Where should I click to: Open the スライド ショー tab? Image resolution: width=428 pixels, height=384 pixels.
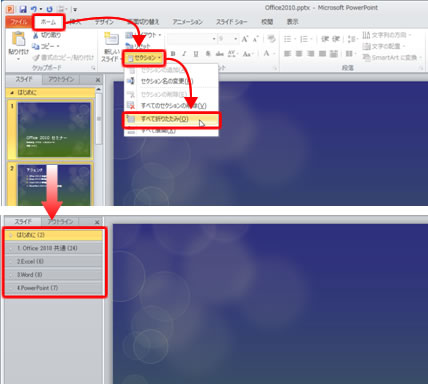pyautogui.click(x=232, y=22)
